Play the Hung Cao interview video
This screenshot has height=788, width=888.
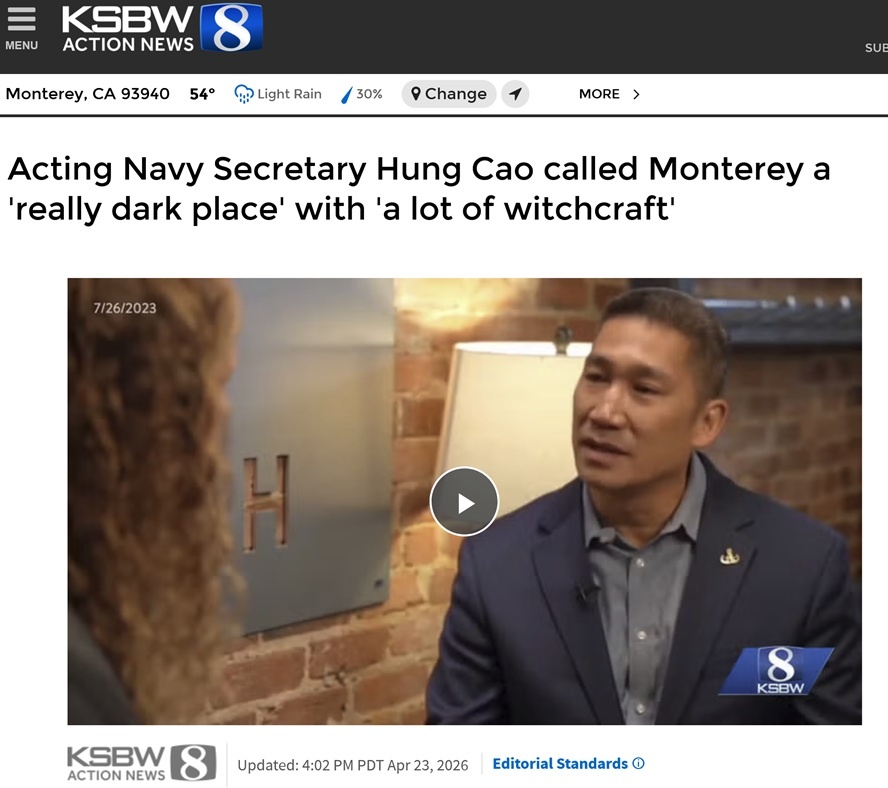point(464,501)
